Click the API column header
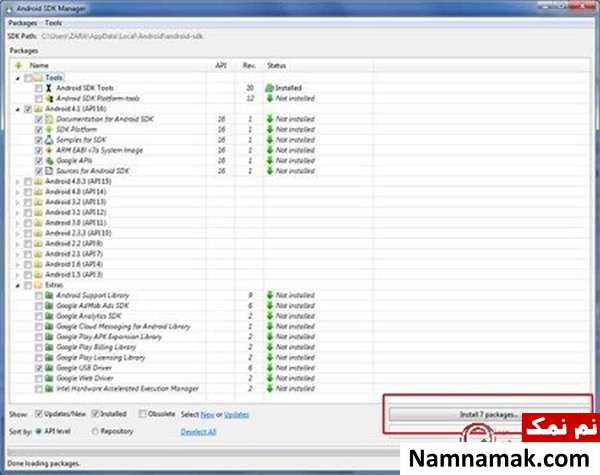The height and width of the screenshot is (475, 600). [221, 65]
